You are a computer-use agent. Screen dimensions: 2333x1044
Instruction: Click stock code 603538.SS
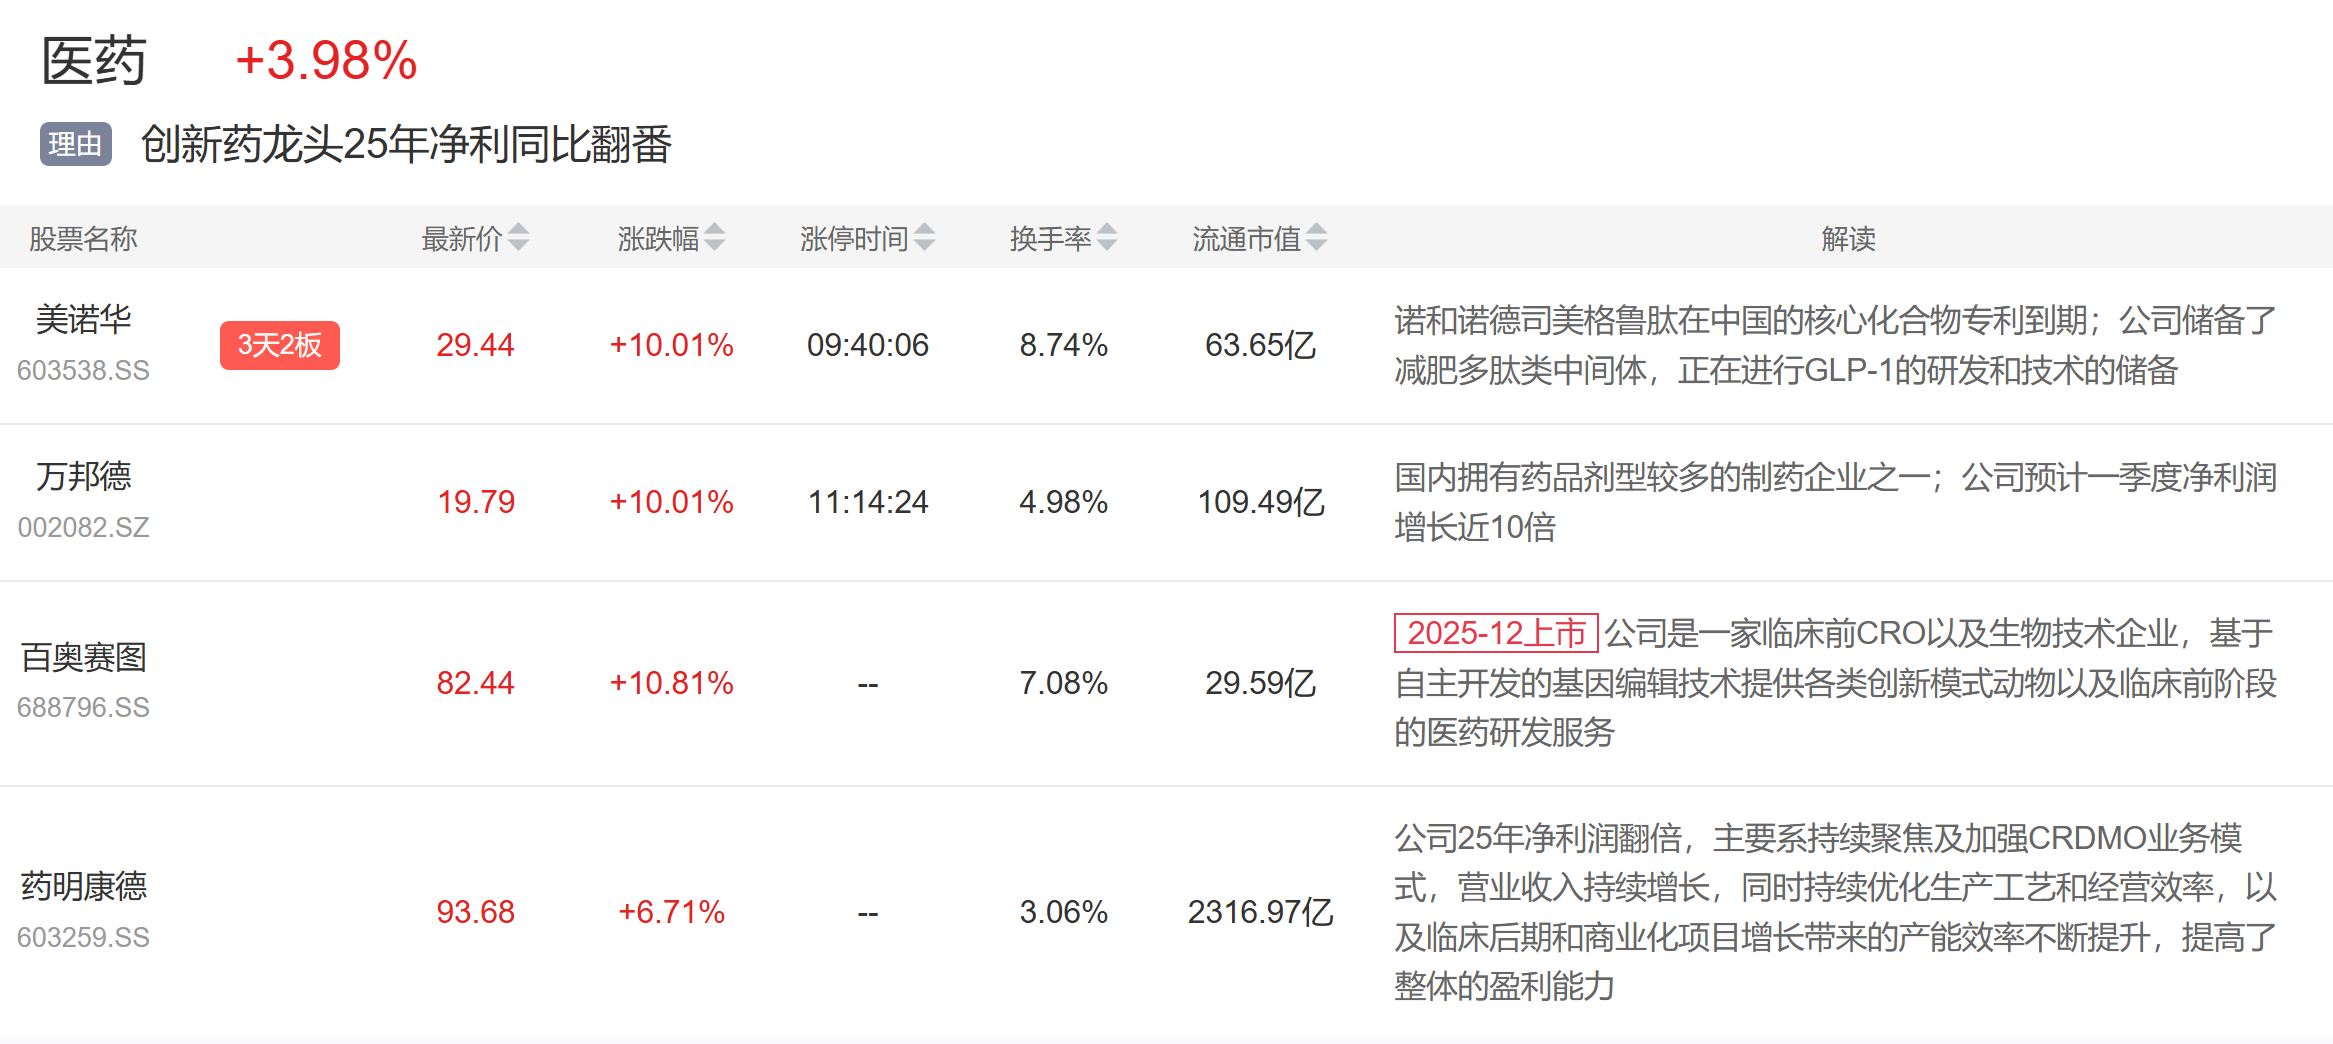tap(83, 370)
